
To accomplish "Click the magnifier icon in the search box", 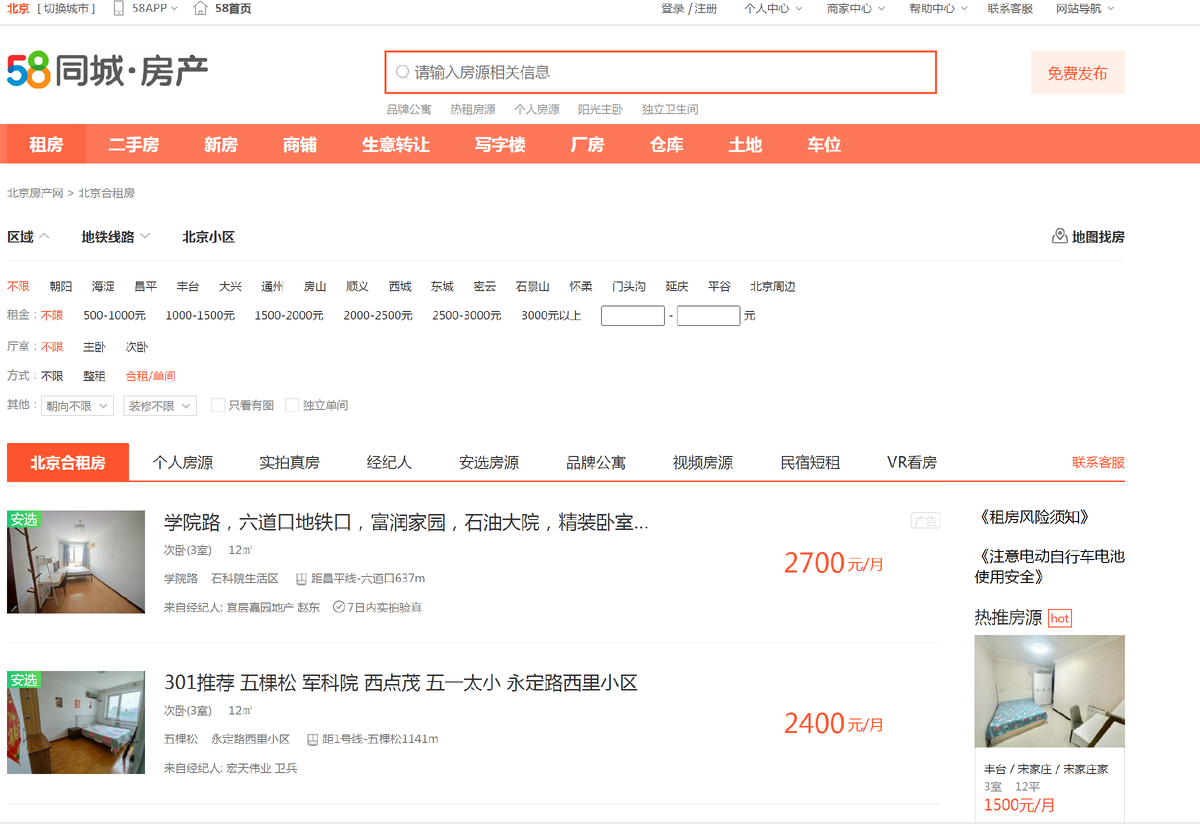I will 399,70.
